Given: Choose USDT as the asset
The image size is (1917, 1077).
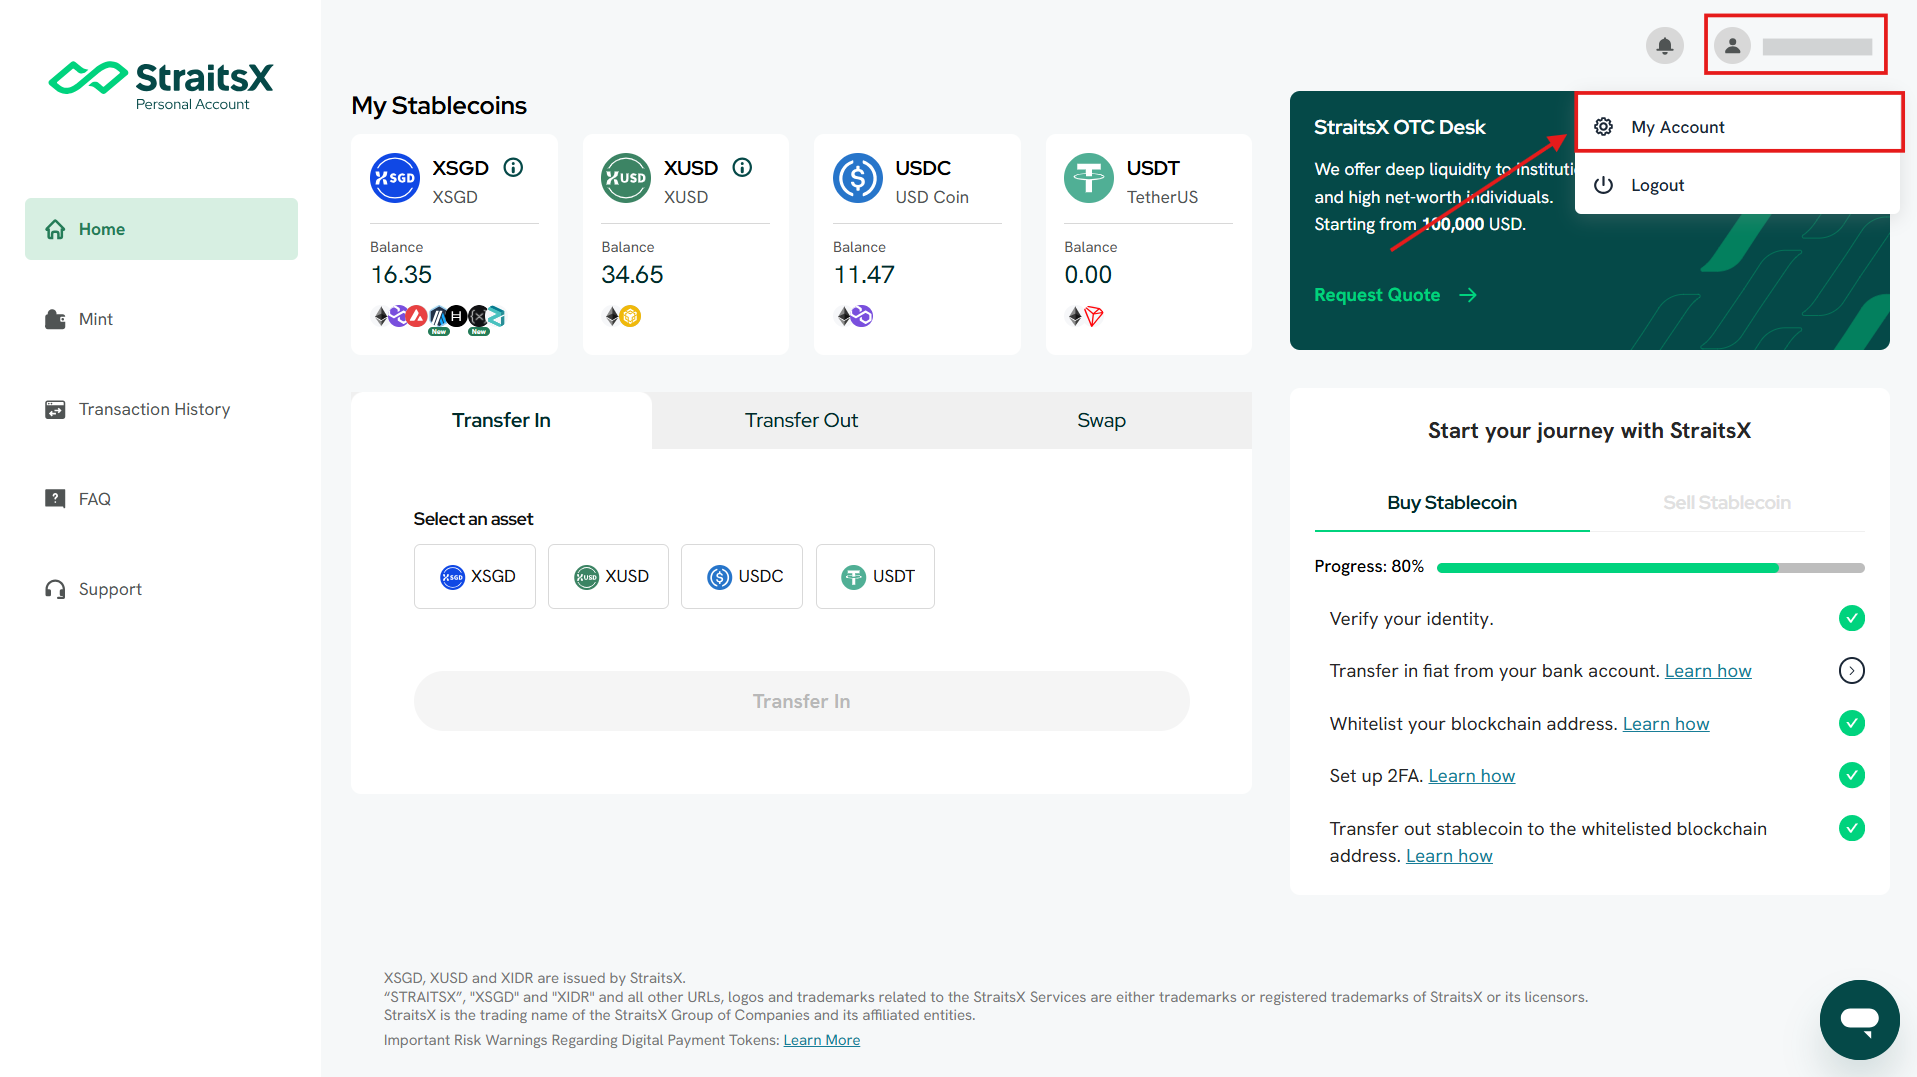Looking at the screenshot, I should 875,576.
